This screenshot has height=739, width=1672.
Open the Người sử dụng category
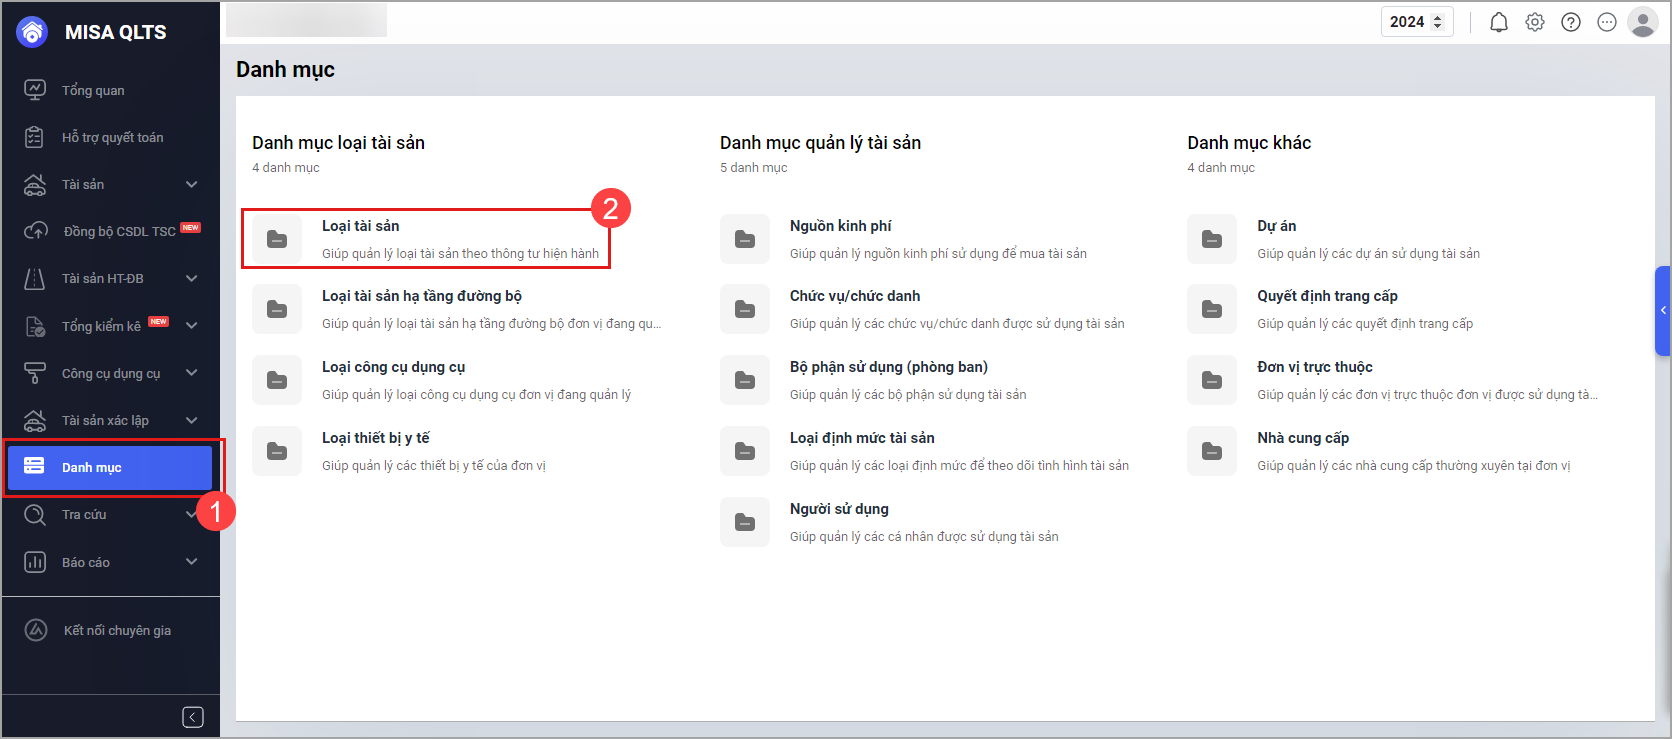pyautogui.click(x=891, y=522)
